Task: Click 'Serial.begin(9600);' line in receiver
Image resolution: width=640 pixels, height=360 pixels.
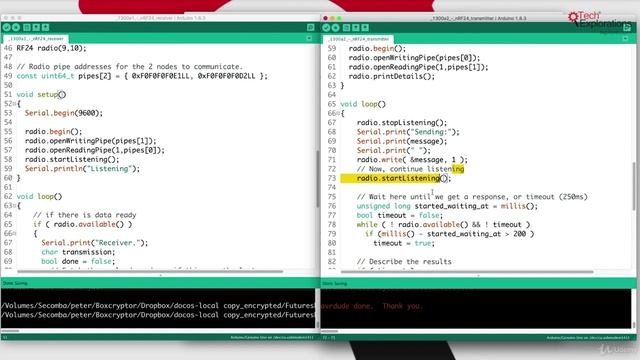Action: click(64, 113)
